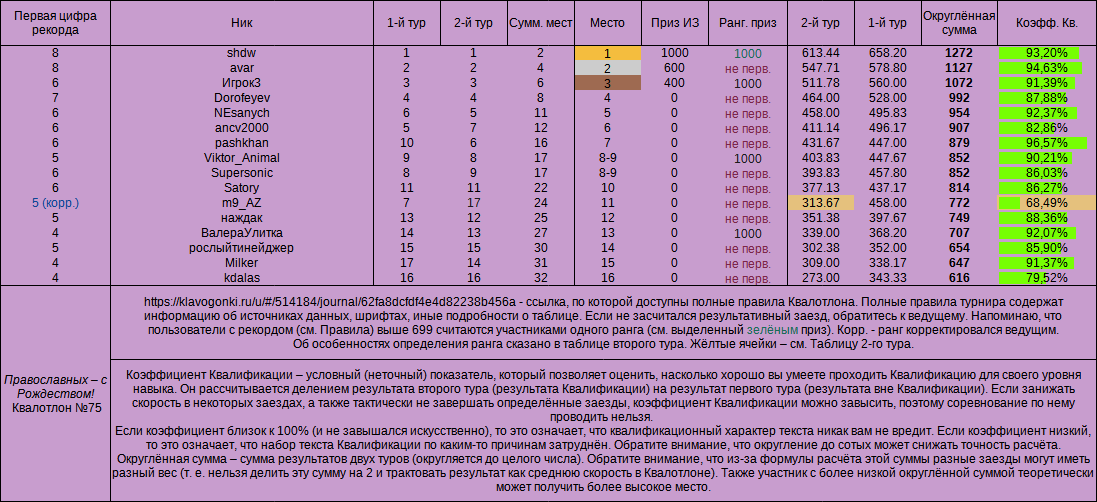
Task: Click the coefficient 79,52% for kdalas
Action: 1047,278
